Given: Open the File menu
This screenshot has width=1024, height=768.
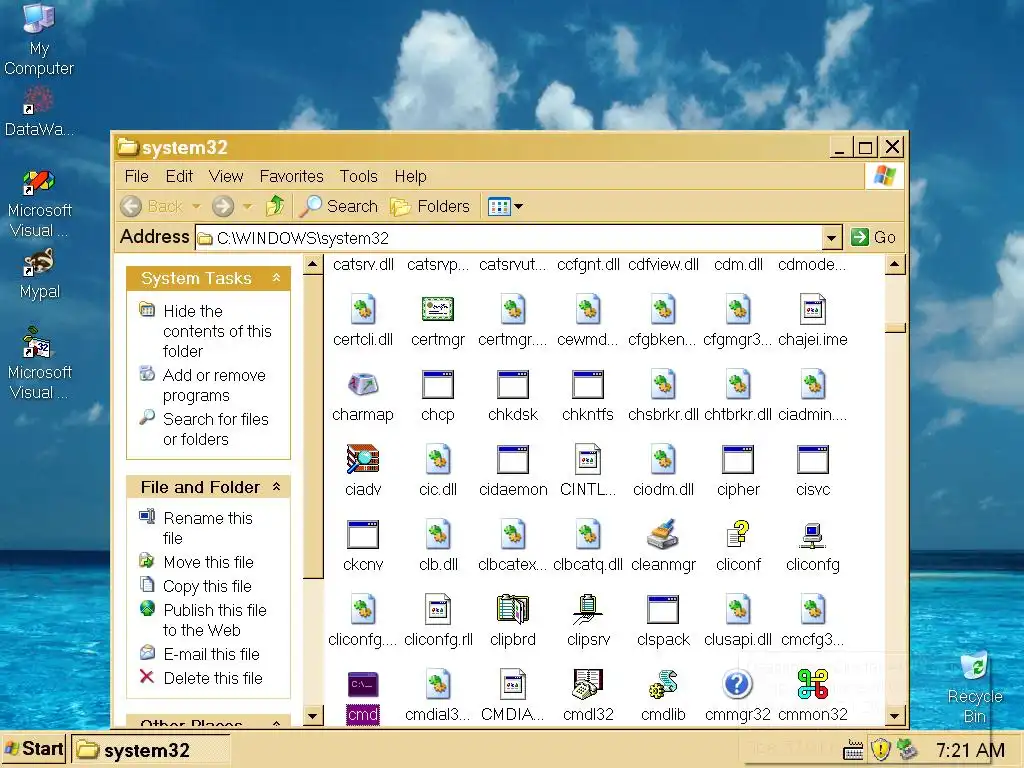Looking at the screenshot, I should [x=136, y=176].
